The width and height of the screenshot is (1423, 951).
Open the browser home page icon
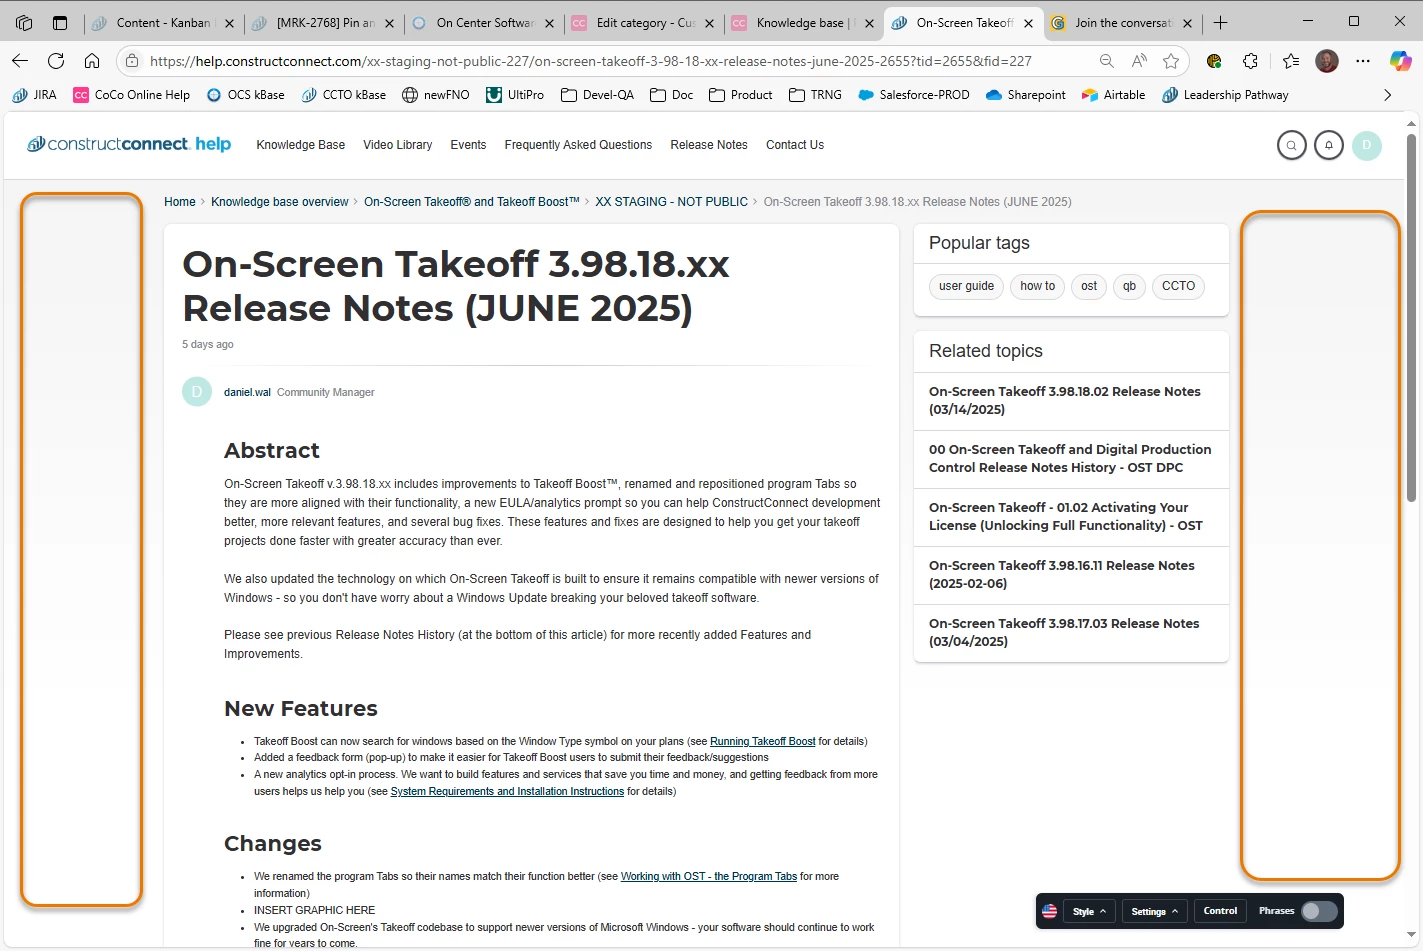[92, 61]
